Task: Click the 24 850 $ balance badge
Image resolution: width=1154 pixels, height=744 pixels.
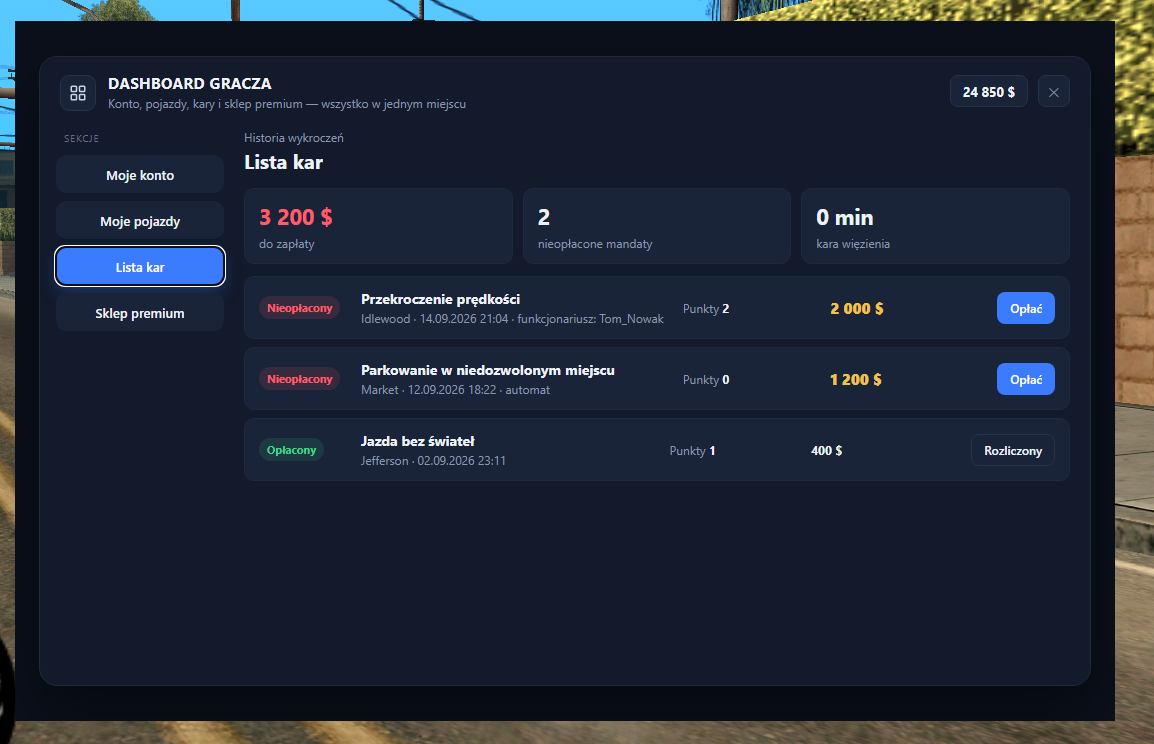Action: 988,92
